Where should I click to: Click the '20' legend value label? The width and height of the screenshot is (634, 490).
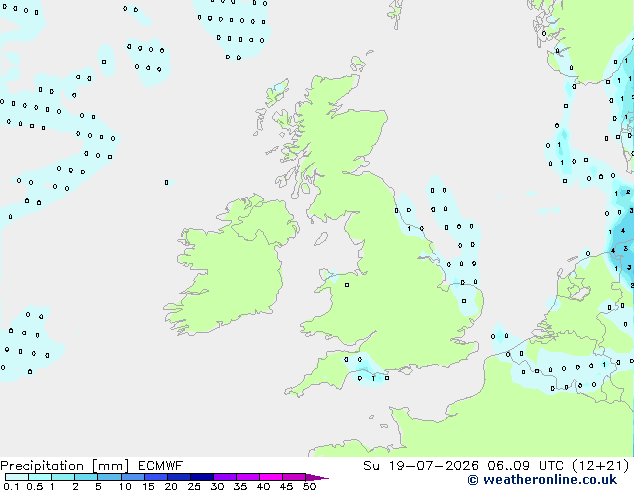point(171,486)
